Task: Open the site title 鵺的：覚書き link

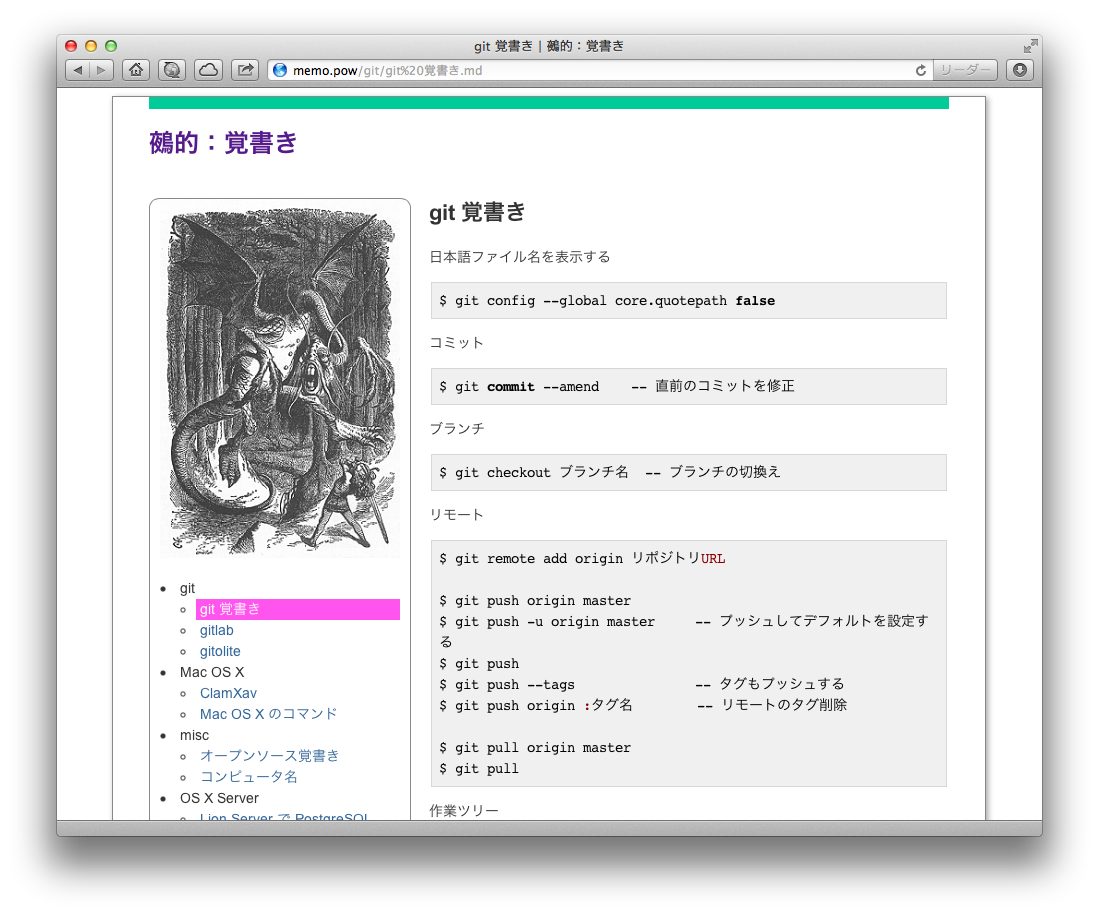Action: [x=223, y=143]
